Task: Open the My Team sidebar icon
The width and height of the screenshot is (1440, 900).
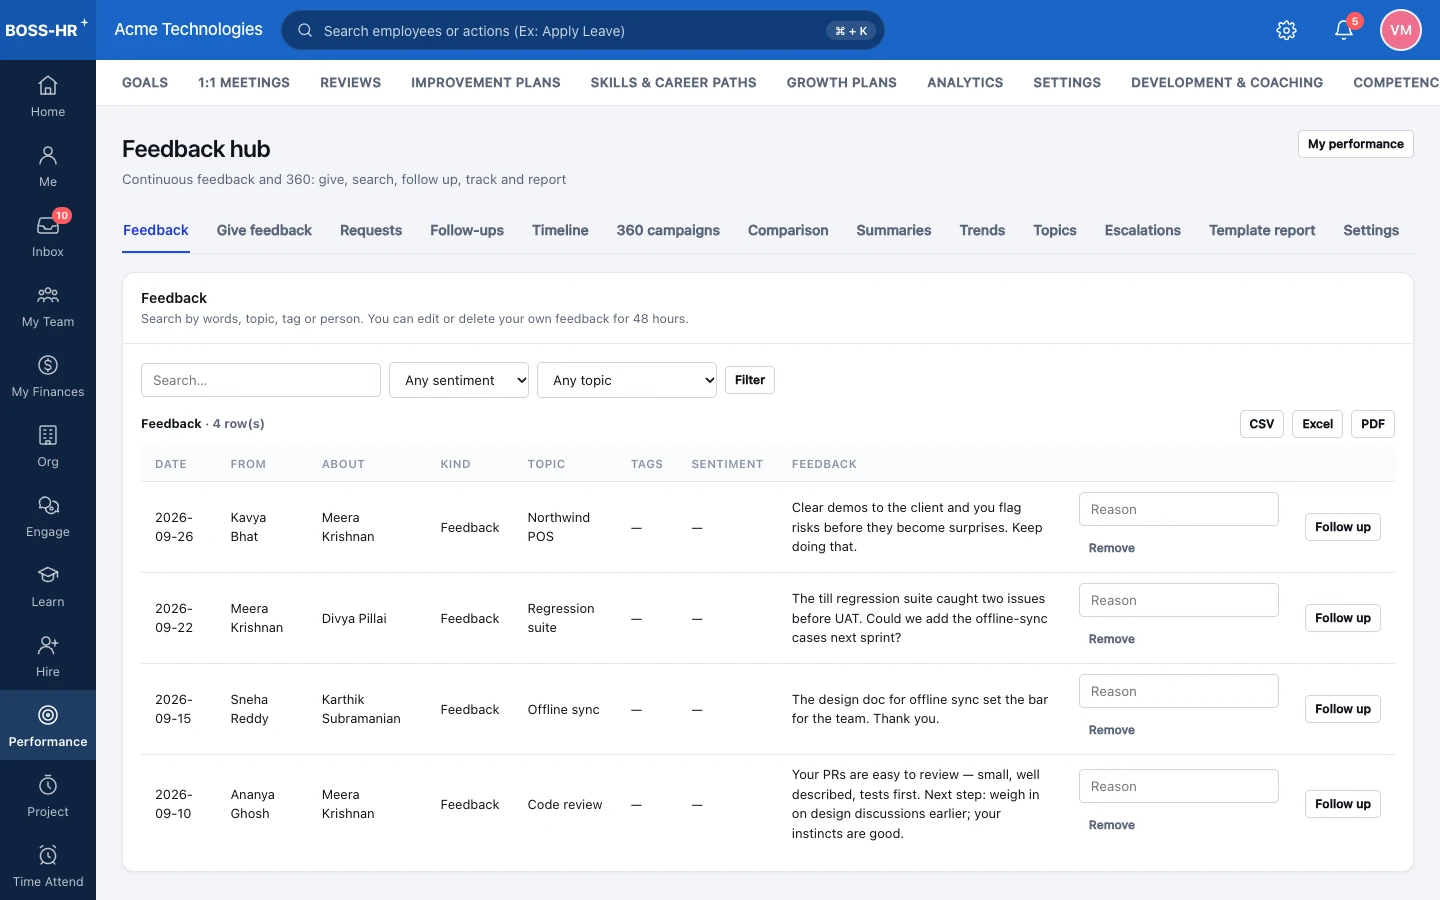Action: pos(48,295)
